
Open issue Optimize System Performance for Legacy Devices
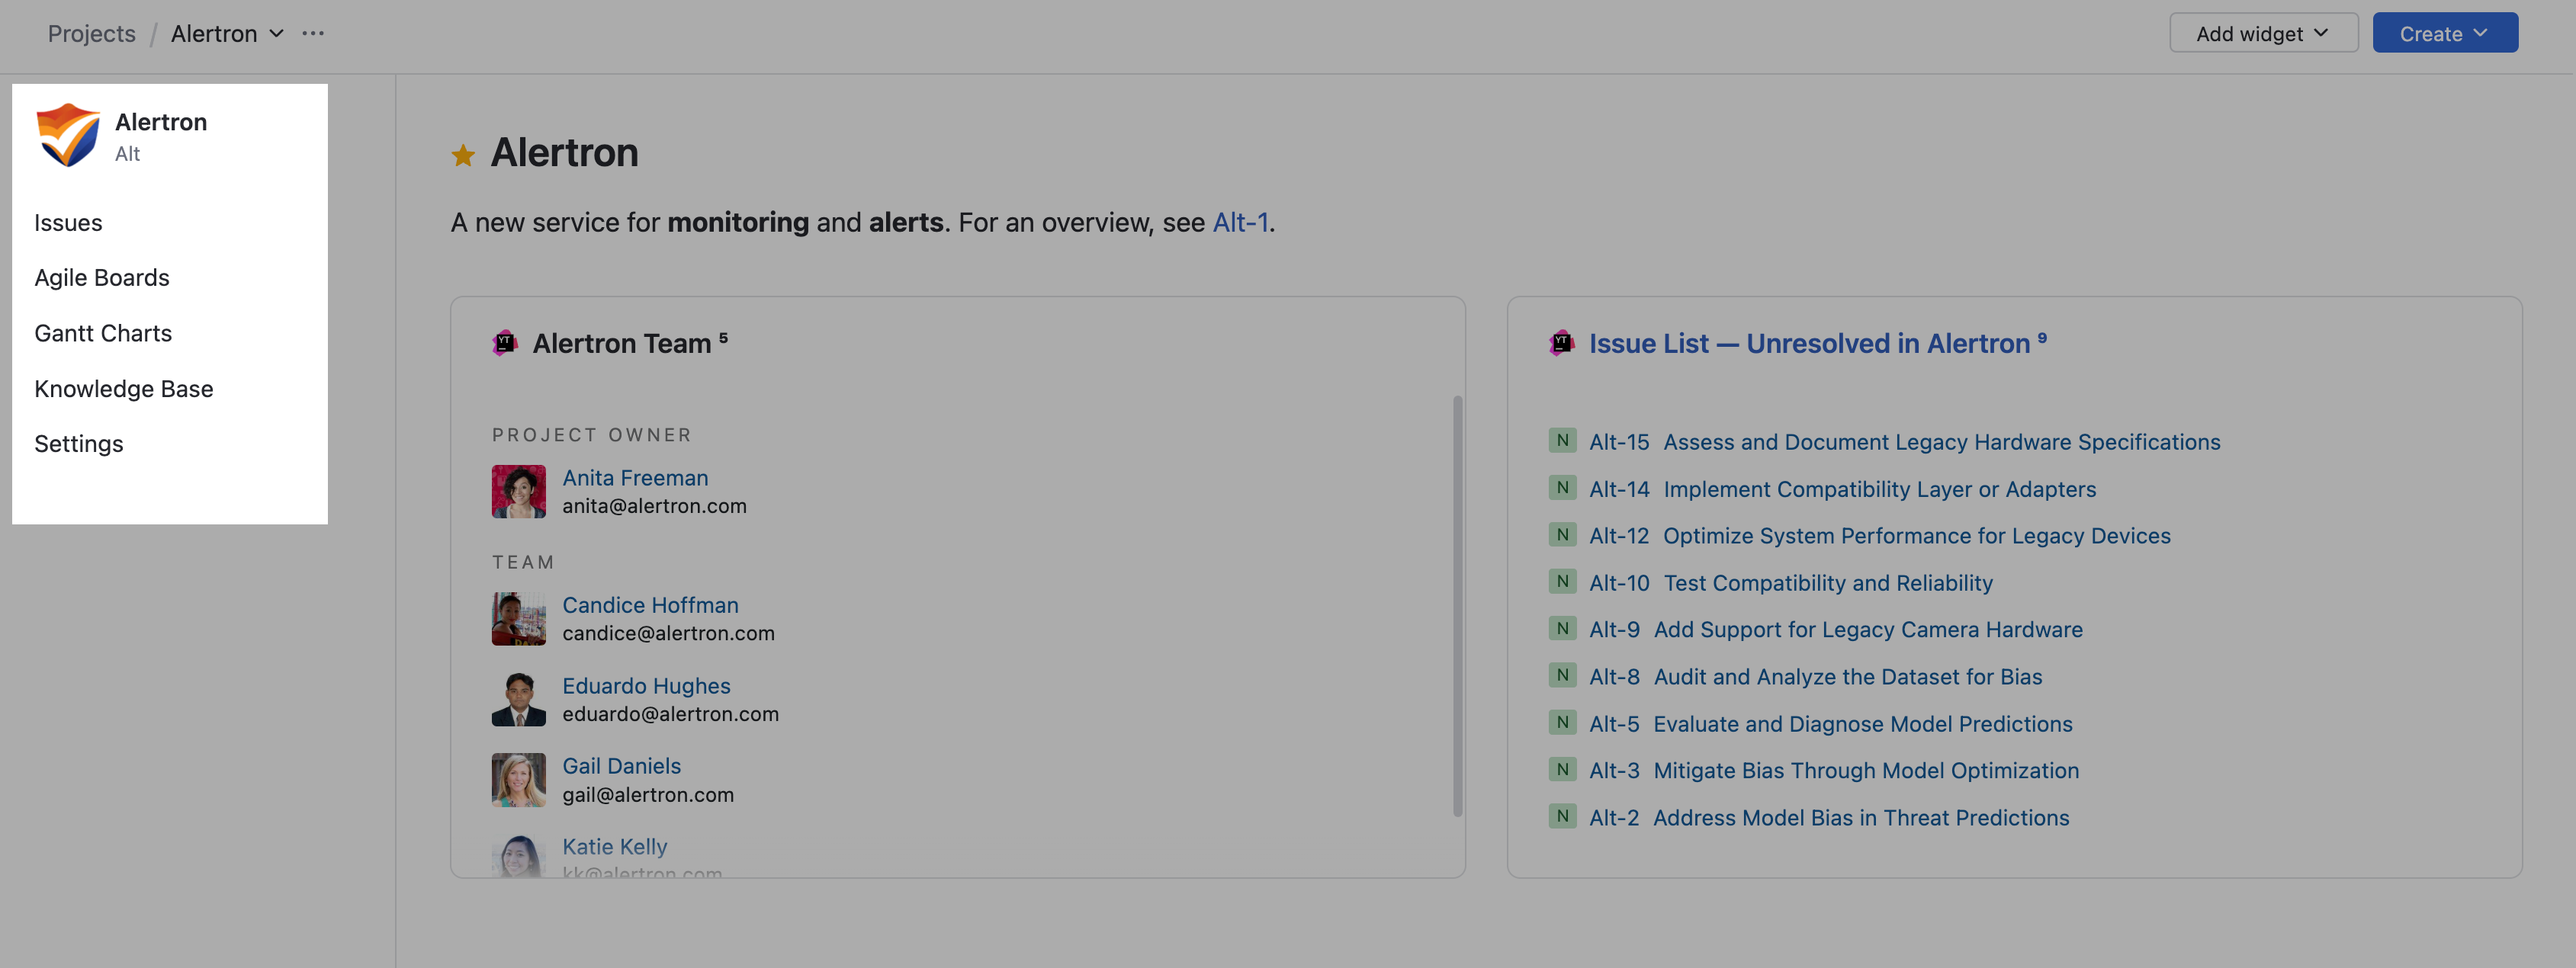click(1916, 536)
